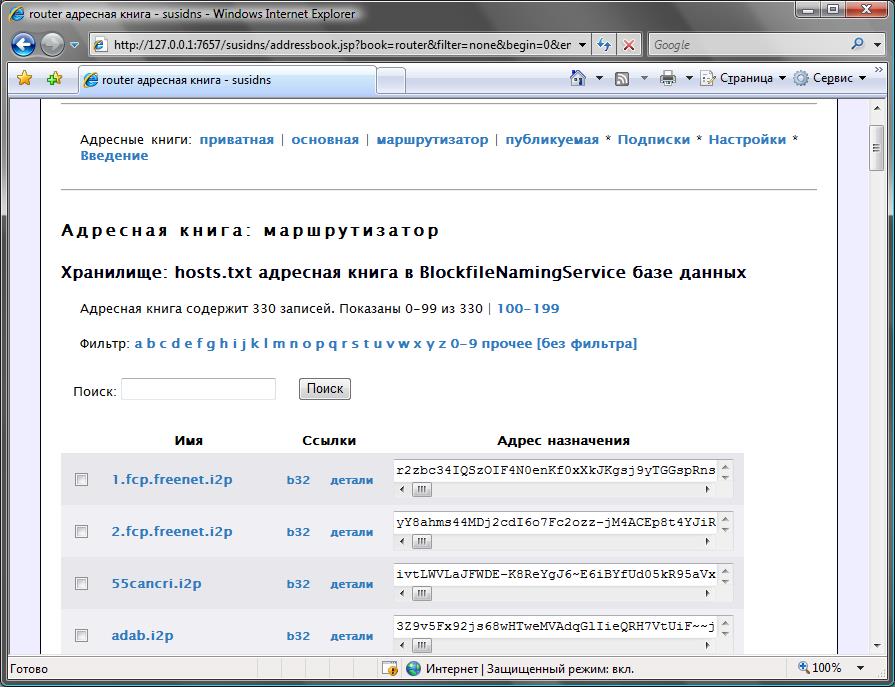
Task: Select the adab.i2p row checkbox
Action: 82,636
